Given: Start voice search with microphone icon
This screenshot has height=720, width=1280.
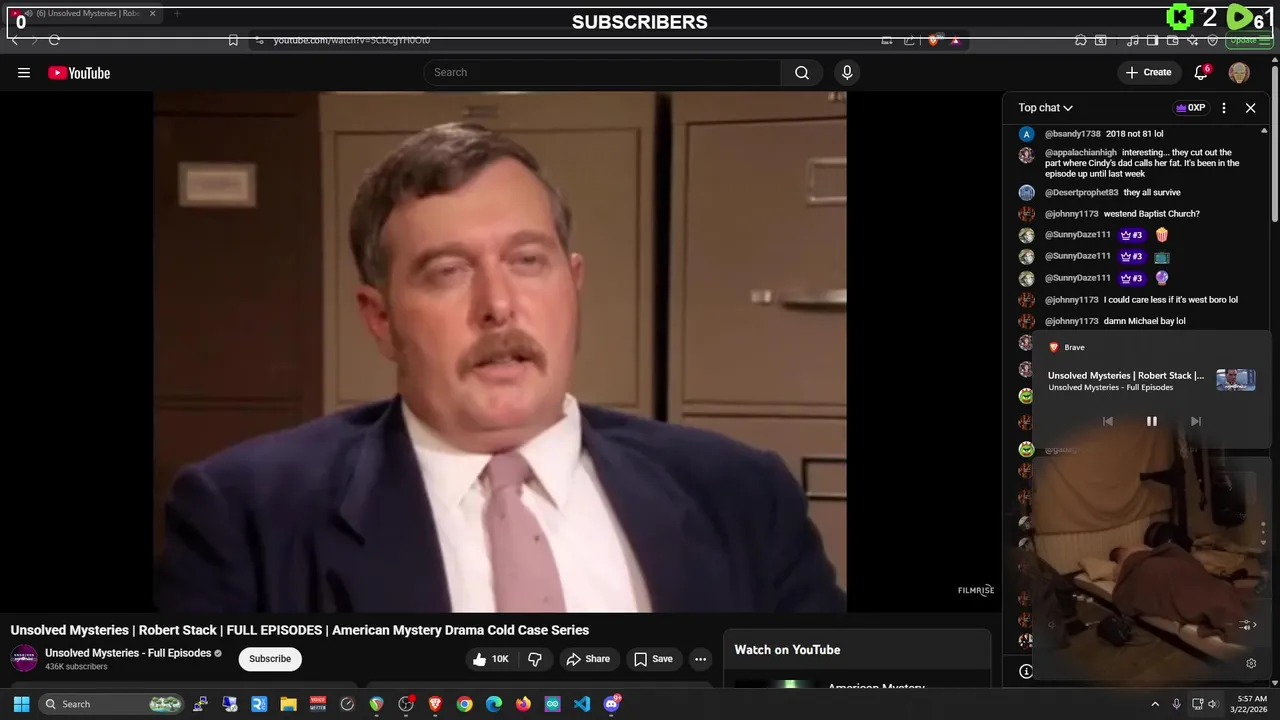Looking at the screenshot, I should pos(847,72).
